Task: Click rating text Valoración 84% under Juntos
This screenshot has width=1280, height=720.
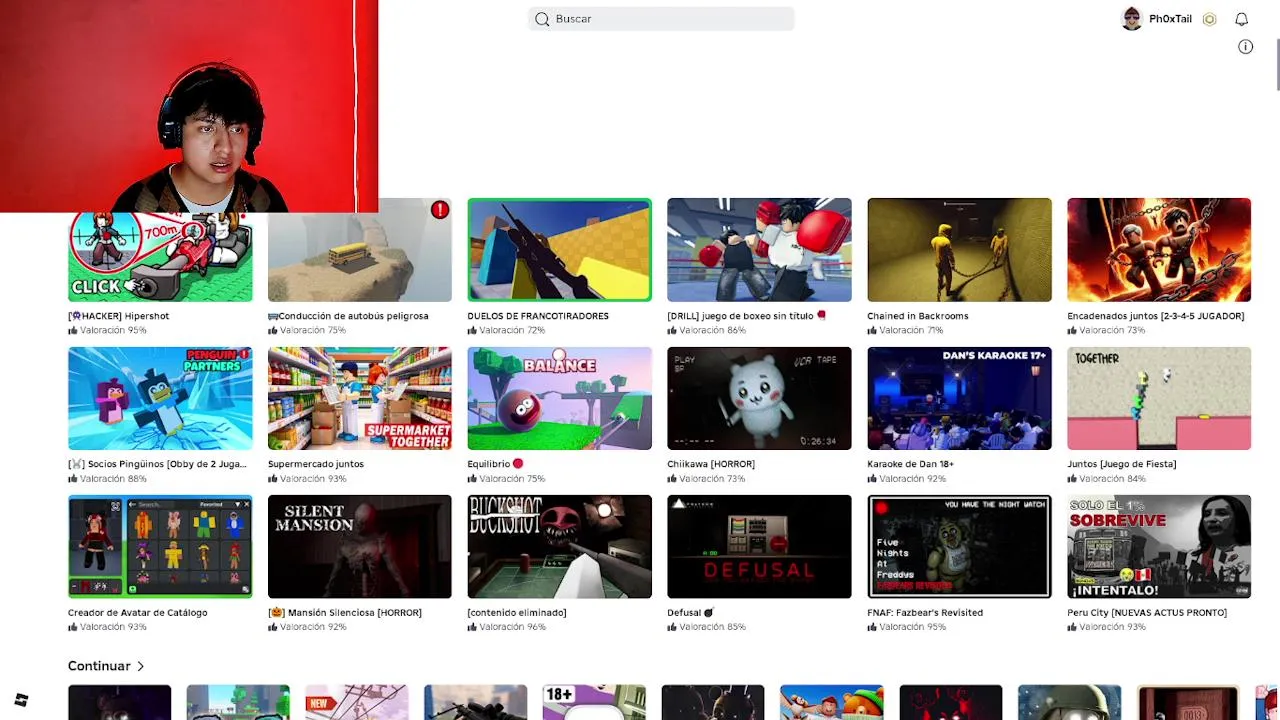Action: pyautogui.click(x=1112, y=479)
